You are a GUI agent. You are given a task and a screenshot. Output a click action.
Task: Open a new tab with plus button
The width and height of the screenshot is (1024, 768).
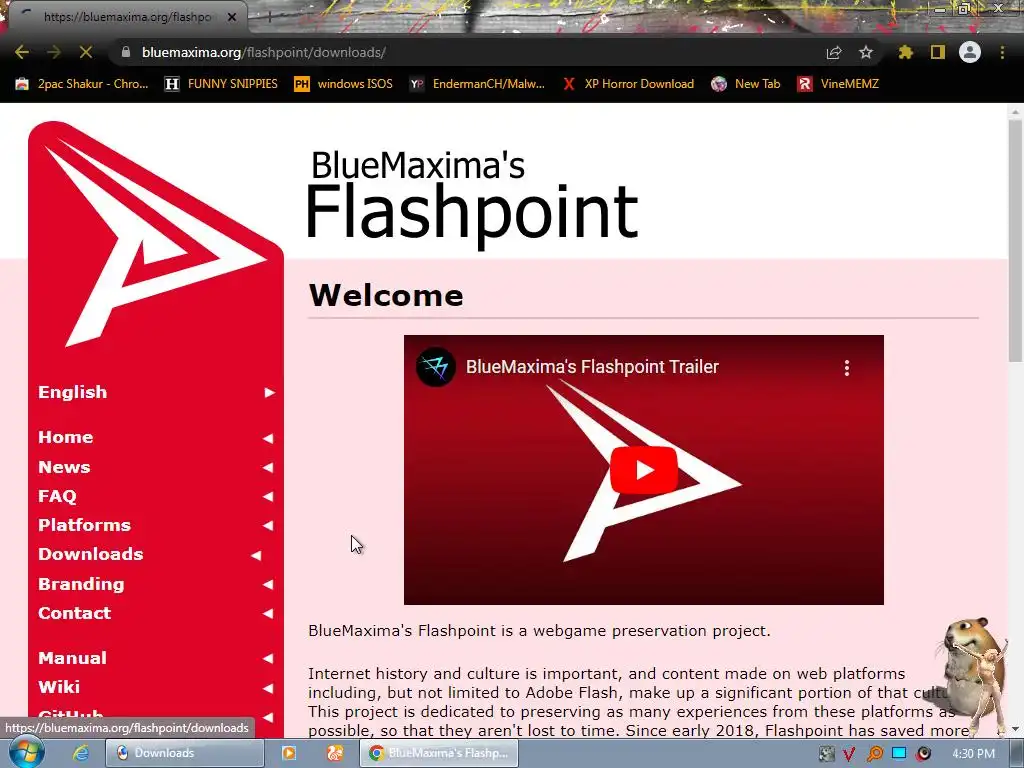point(269,17)
